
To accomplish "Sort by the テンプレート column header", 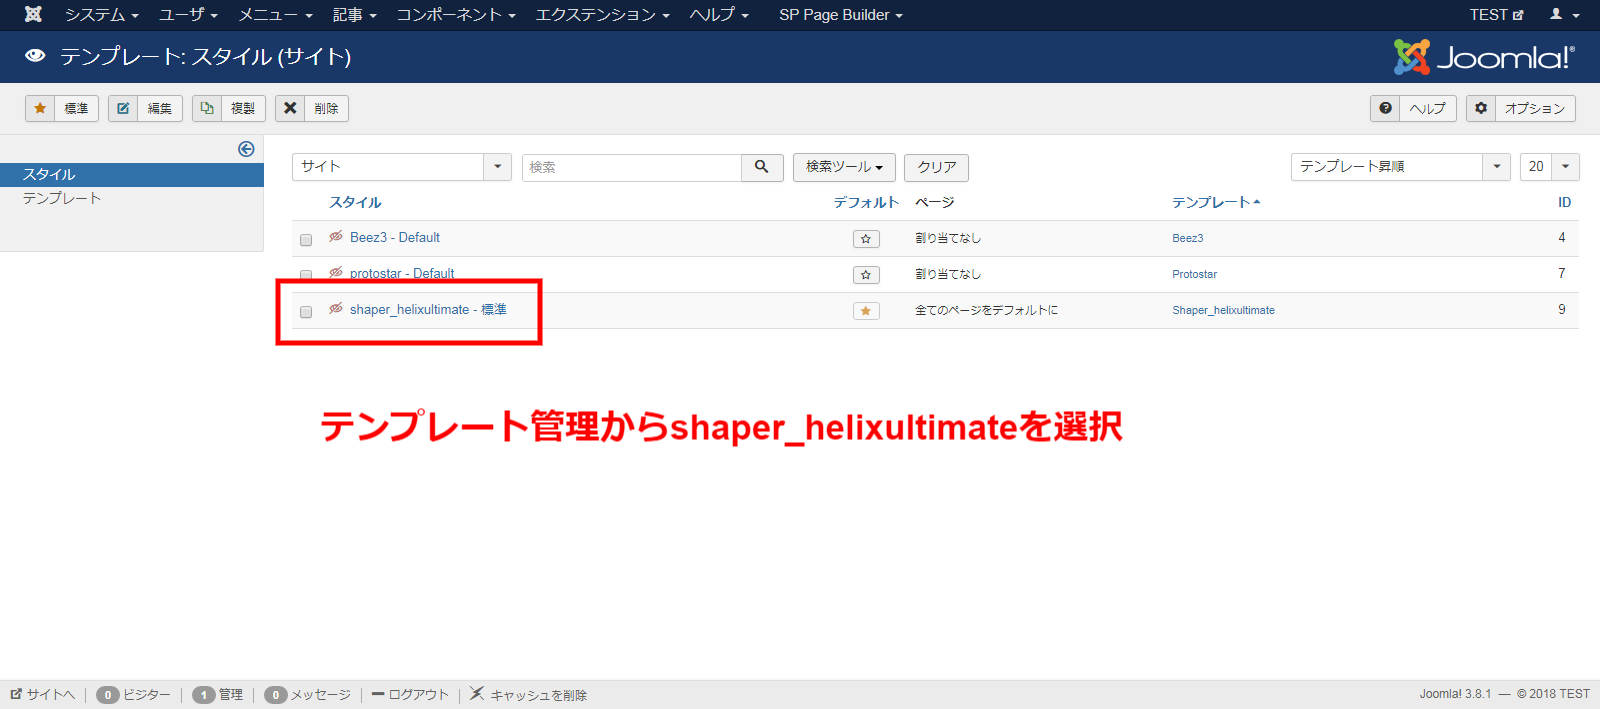I will coord(1216,202).
